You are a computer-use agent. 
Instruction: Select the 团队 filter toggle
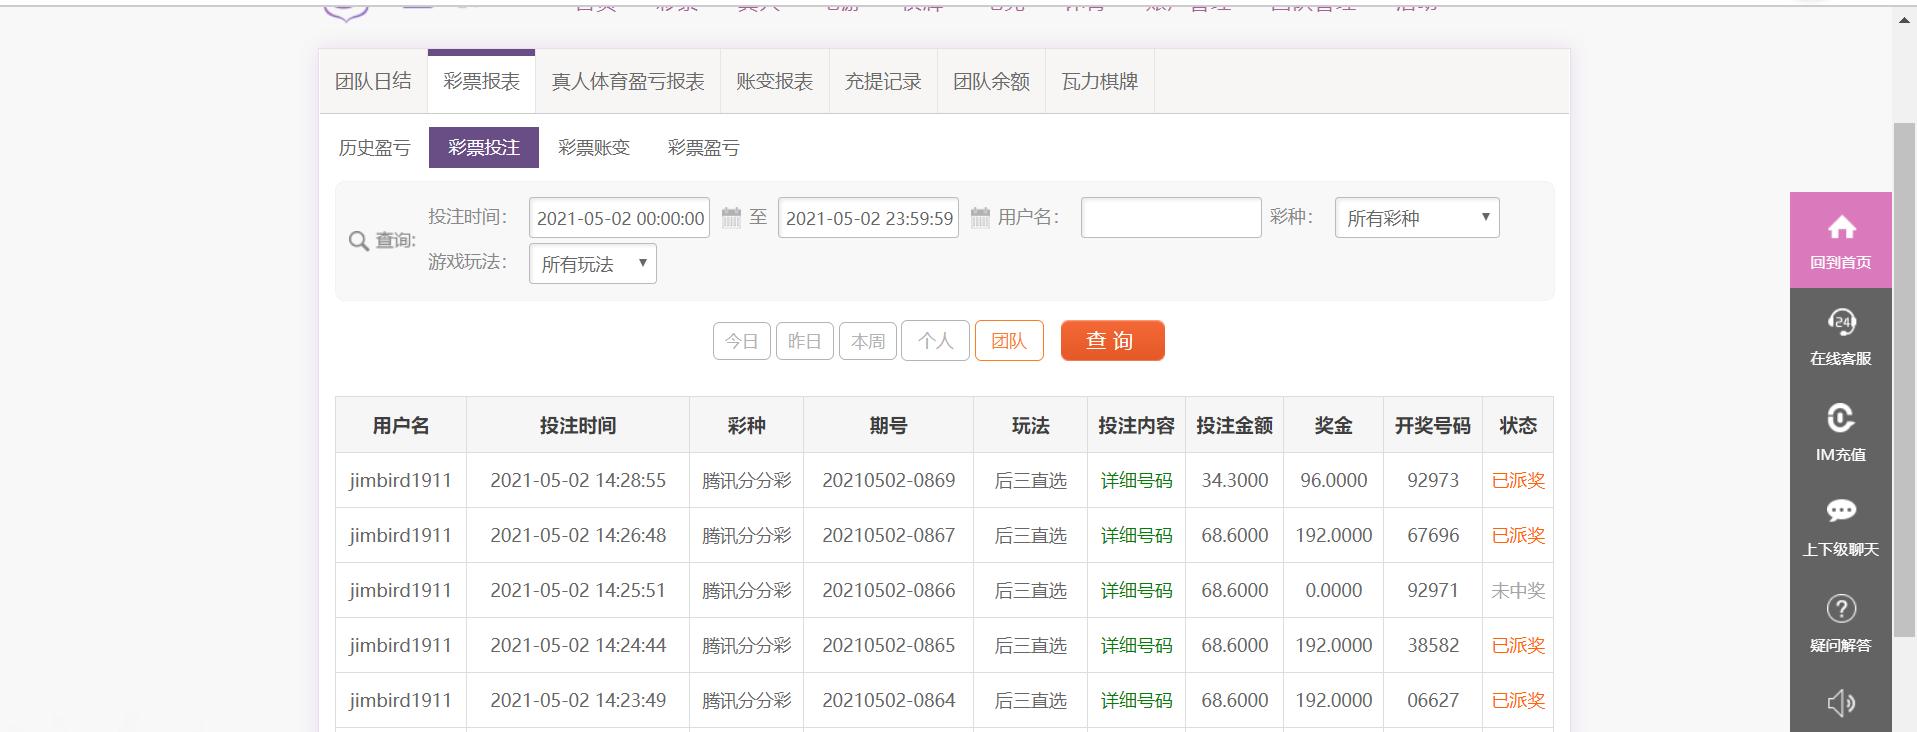coord(1008,341)
